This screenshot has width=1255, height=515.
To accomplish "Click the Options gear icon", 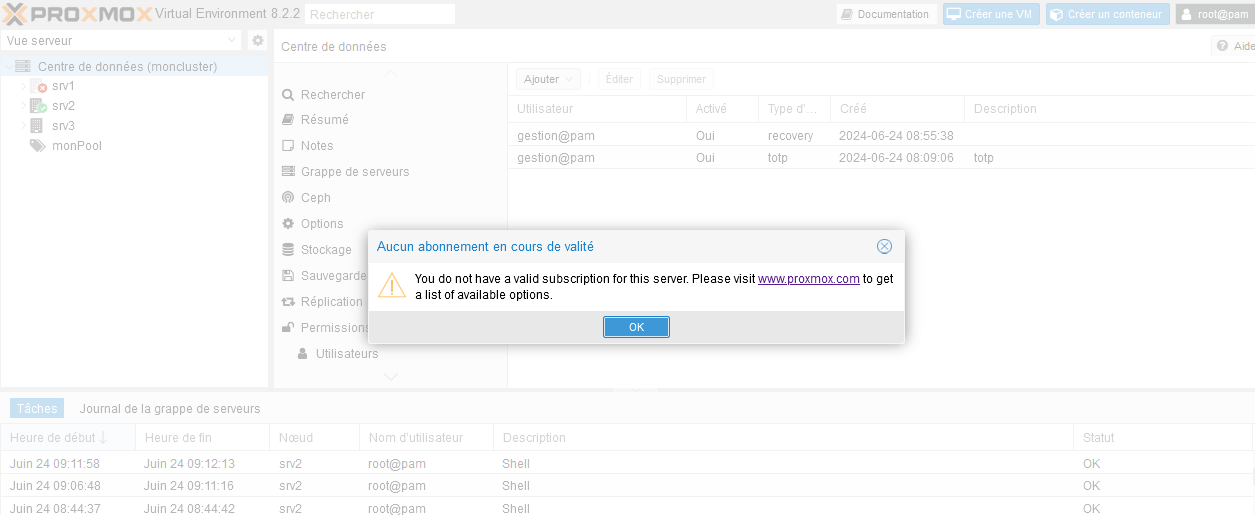I will [288, 224].
